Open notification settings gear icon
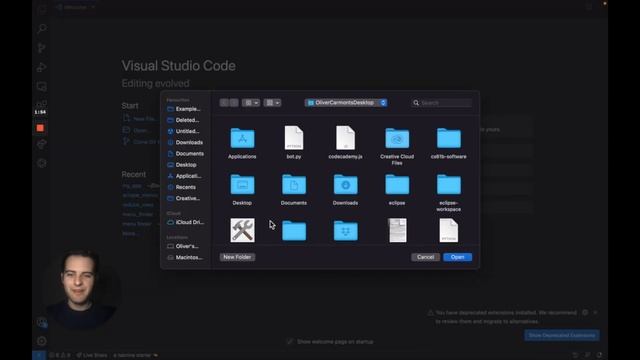The image size is (640, 360). point(585,312)
